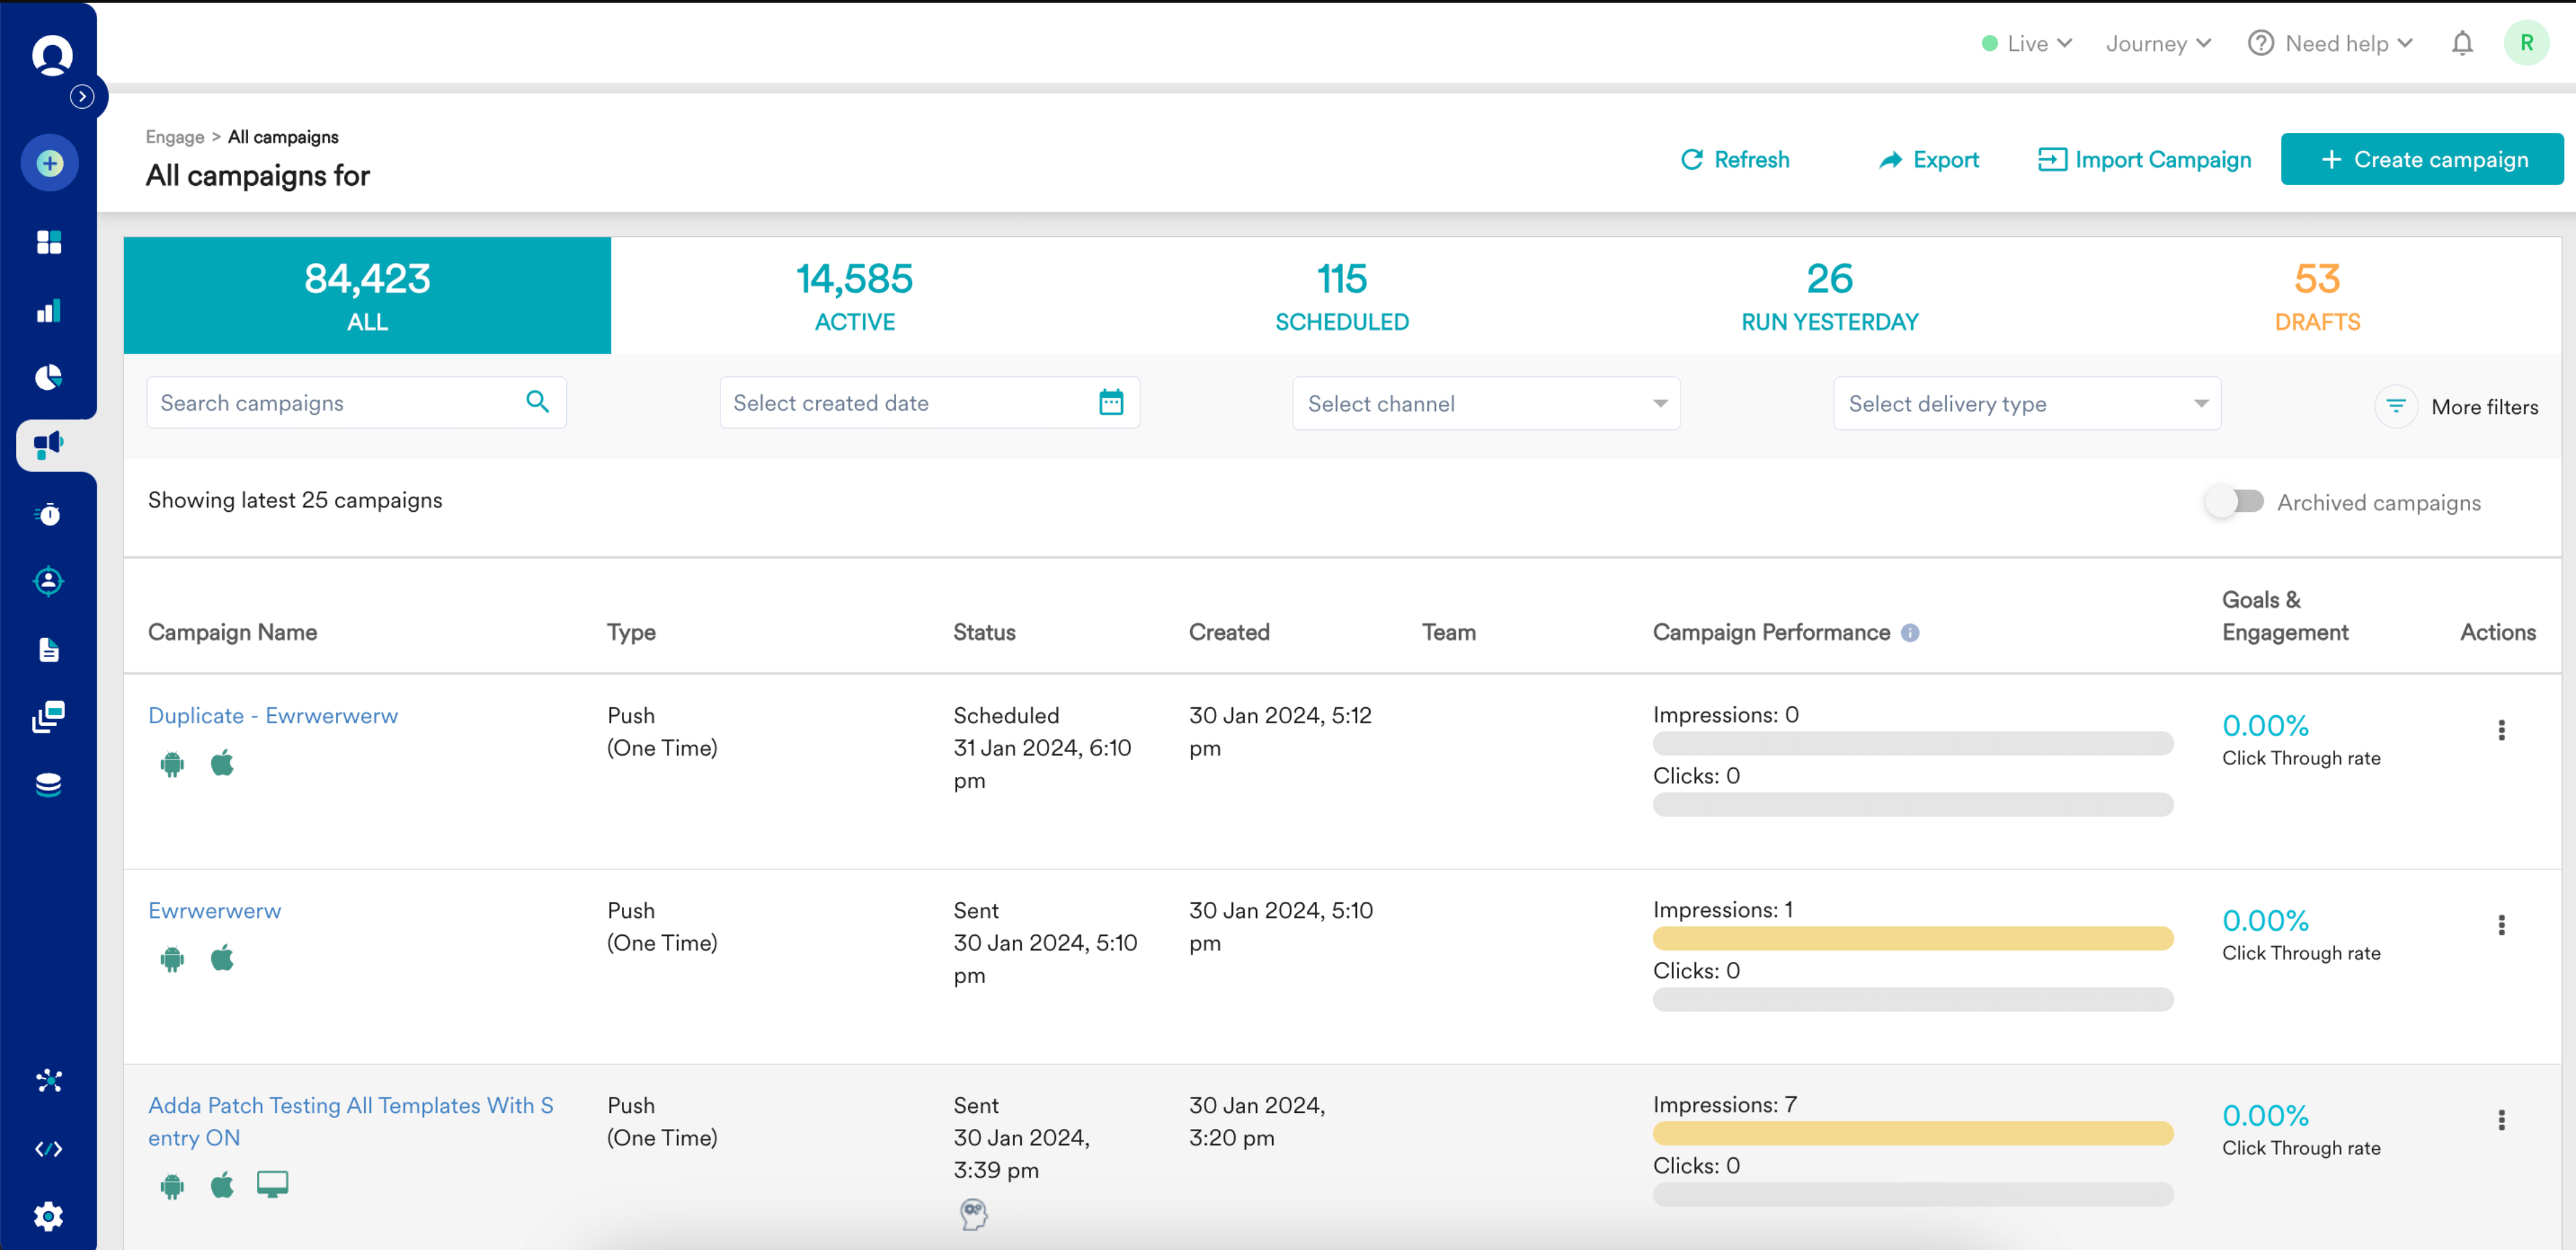
Task: Switch to the ACTIVE campaigns tab
Action: pyautogui.click(x=854, y=296)
